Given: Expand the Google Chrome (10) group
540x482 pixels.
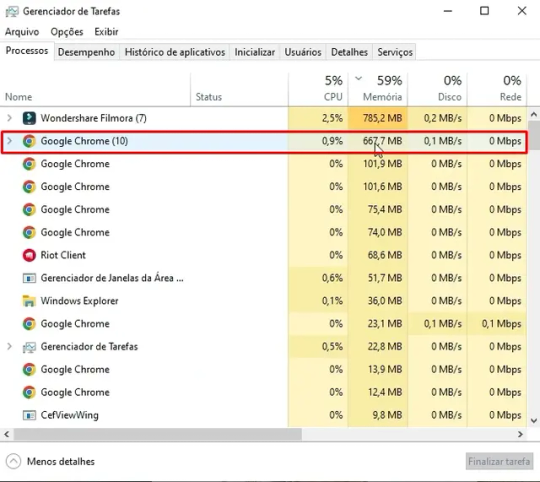Looking at the screenshot, I should (x=10, y=141).
